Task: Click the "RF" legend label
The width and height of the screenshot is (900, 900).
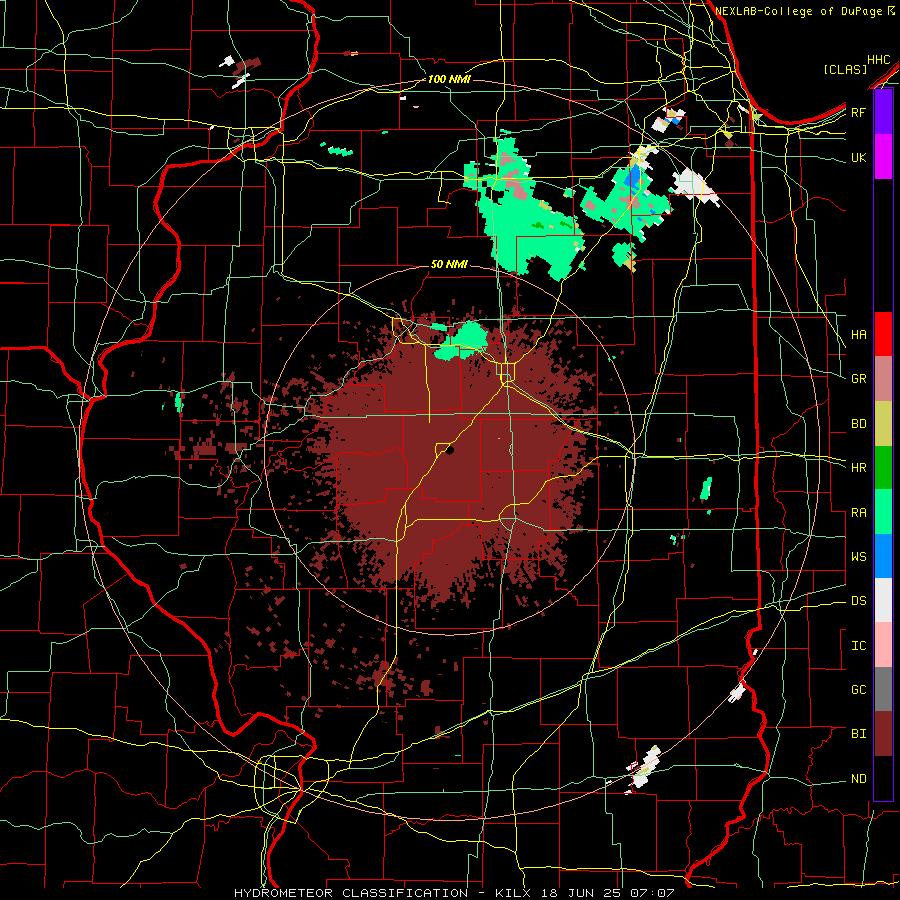Action: (x=859, y=113)
